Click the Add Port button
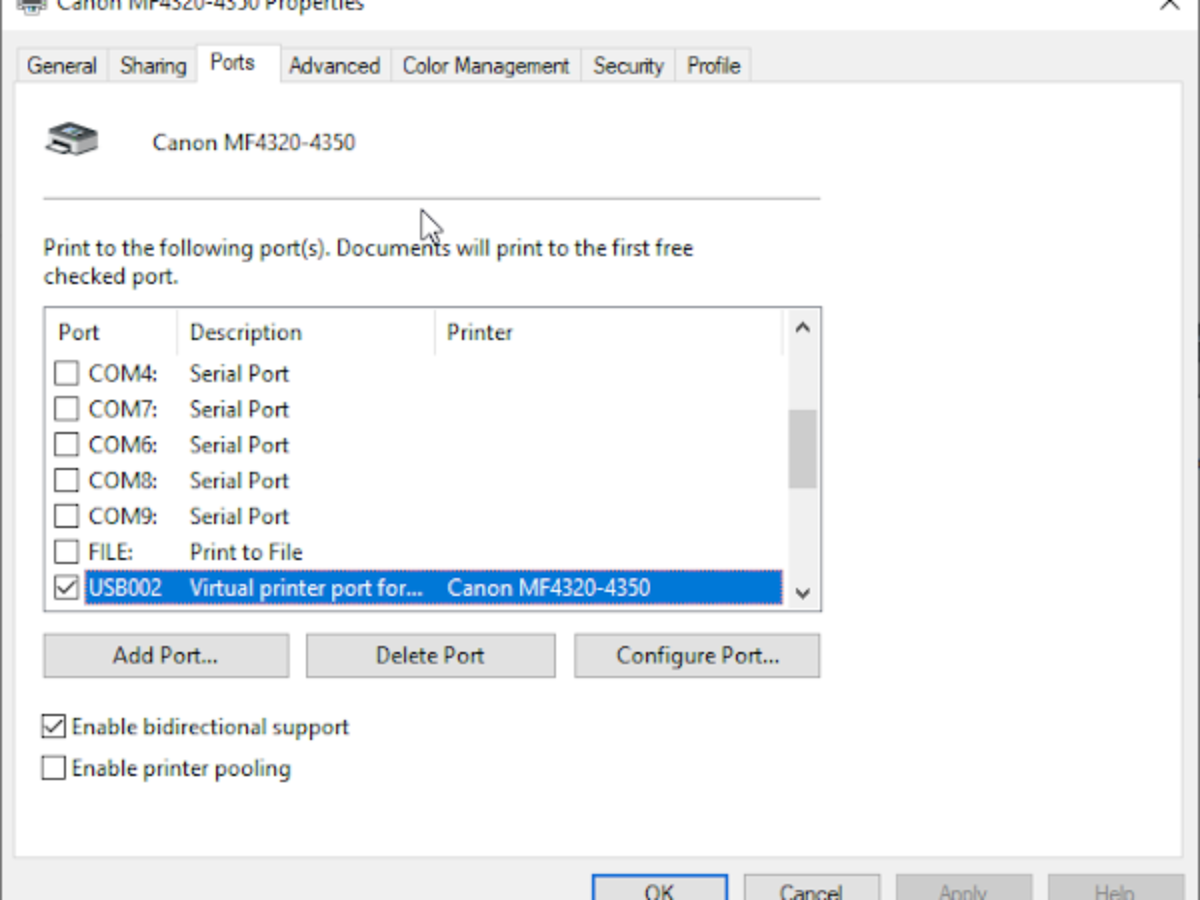The height and width of the screenshot is (900, 1200). [x=166, y=656]
